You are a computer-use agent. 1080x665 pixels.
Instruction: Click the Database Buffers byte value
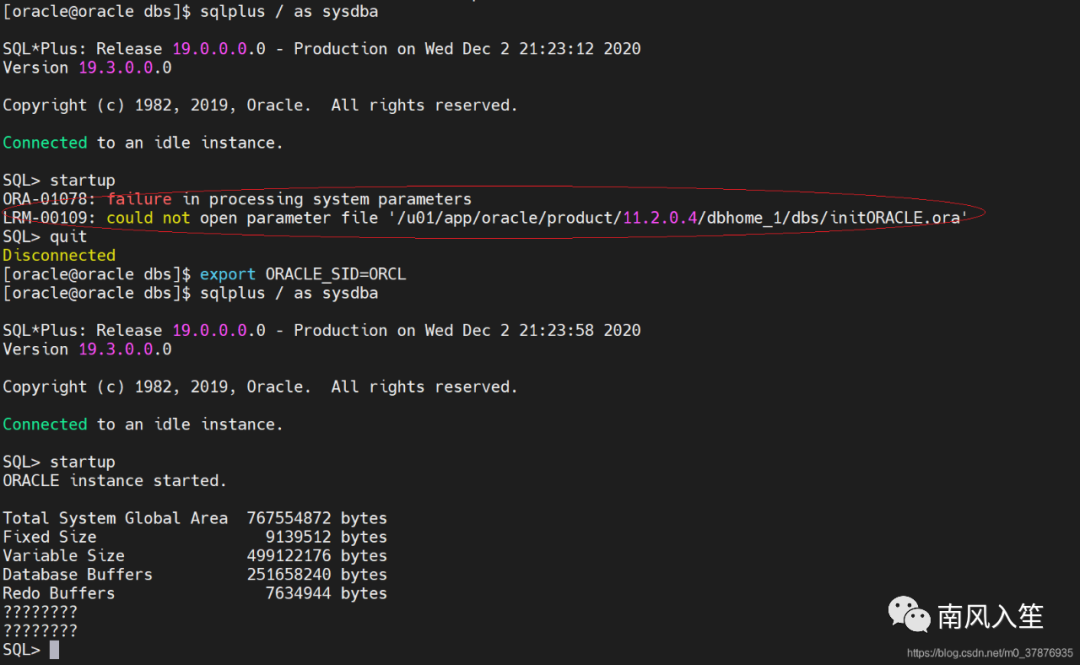click(289, 575)
